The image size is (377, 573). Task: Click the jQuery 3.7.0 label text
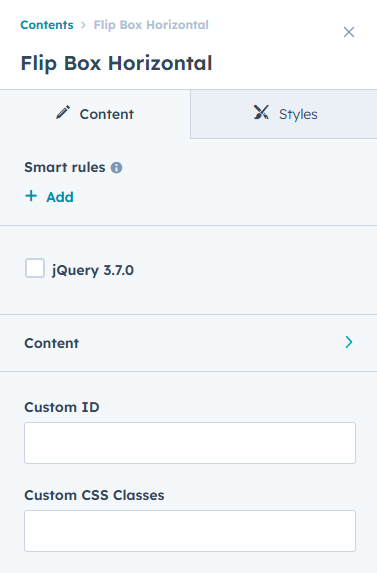pyautogui.click(x=93, y=270)
